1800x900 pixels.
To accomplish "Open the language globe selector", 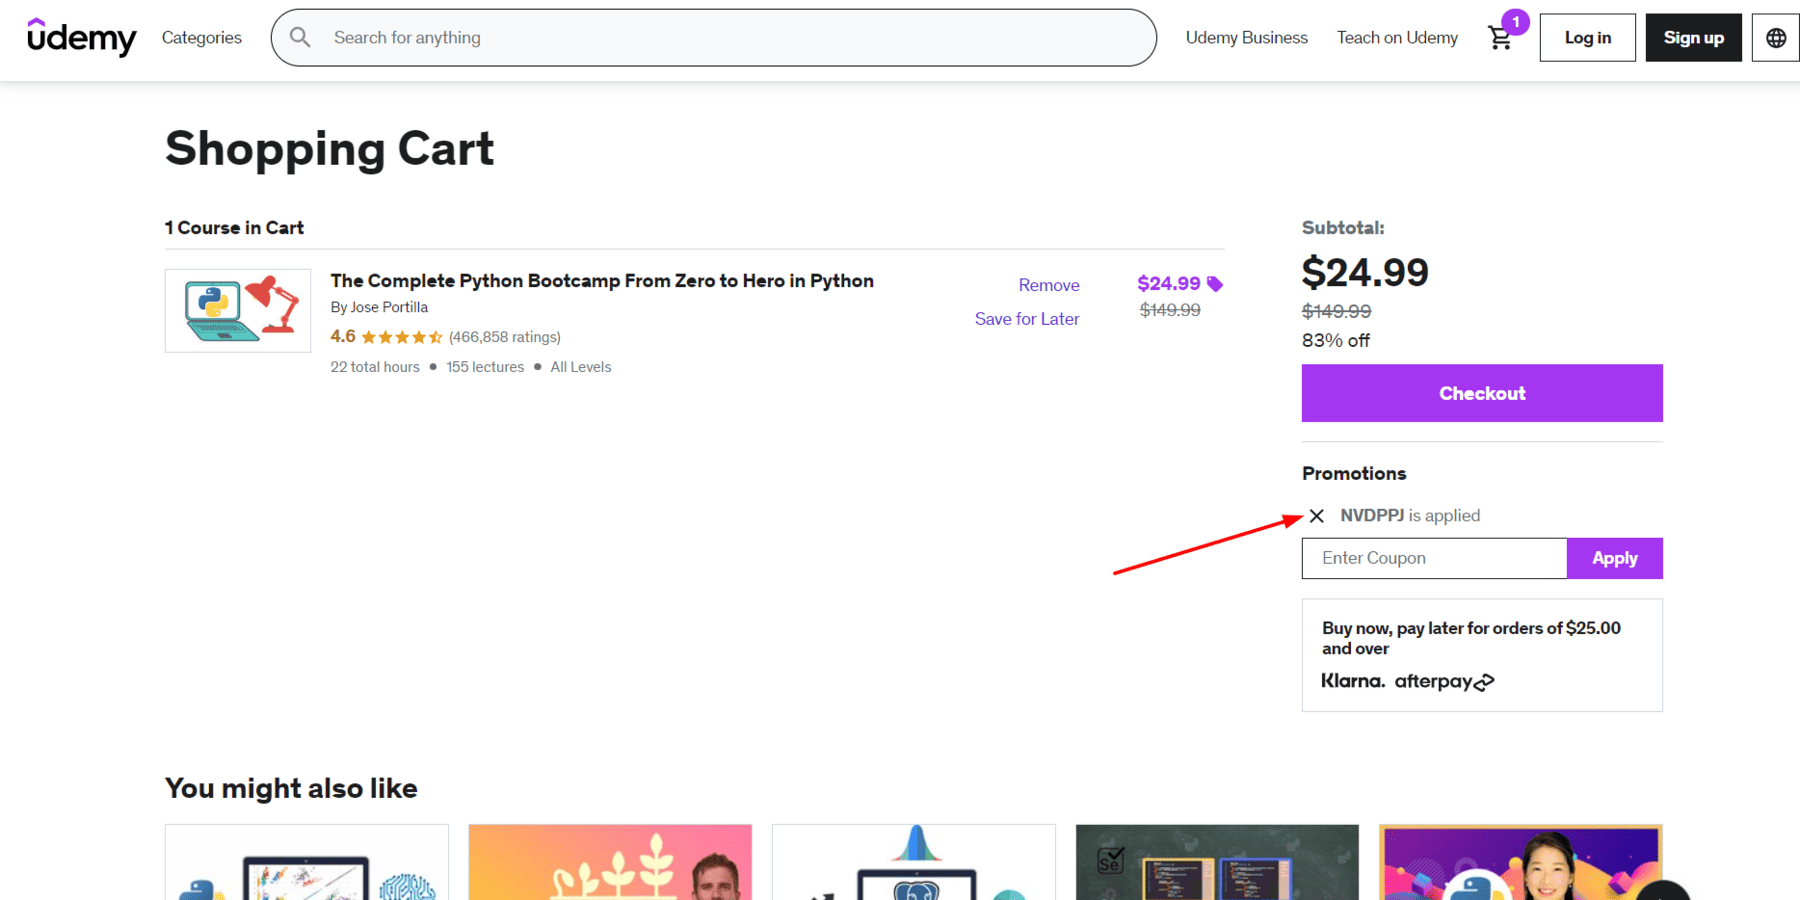I will (x=1775, y=38).
